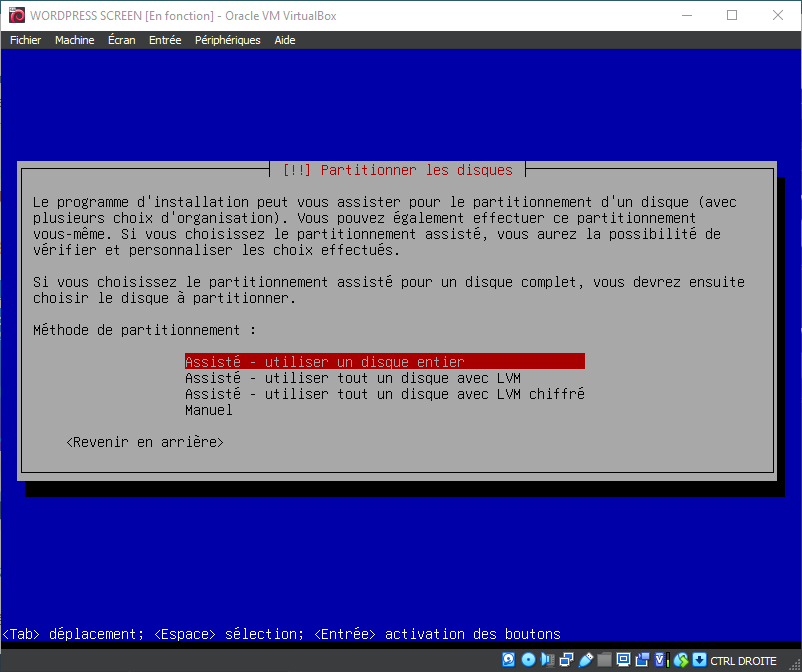
Task: Select the Manuel partitioning option
Action: (x=208, y=410)
